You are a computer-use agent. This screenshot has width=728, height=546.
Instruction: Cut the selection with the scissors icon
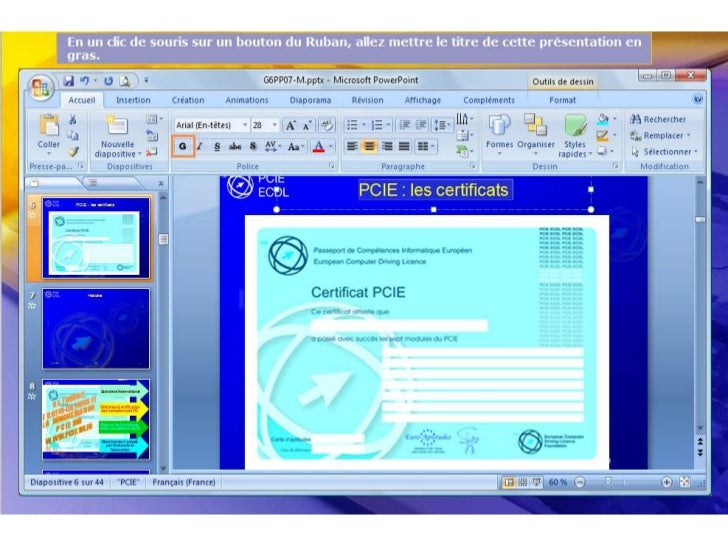[x=72, y=119]
